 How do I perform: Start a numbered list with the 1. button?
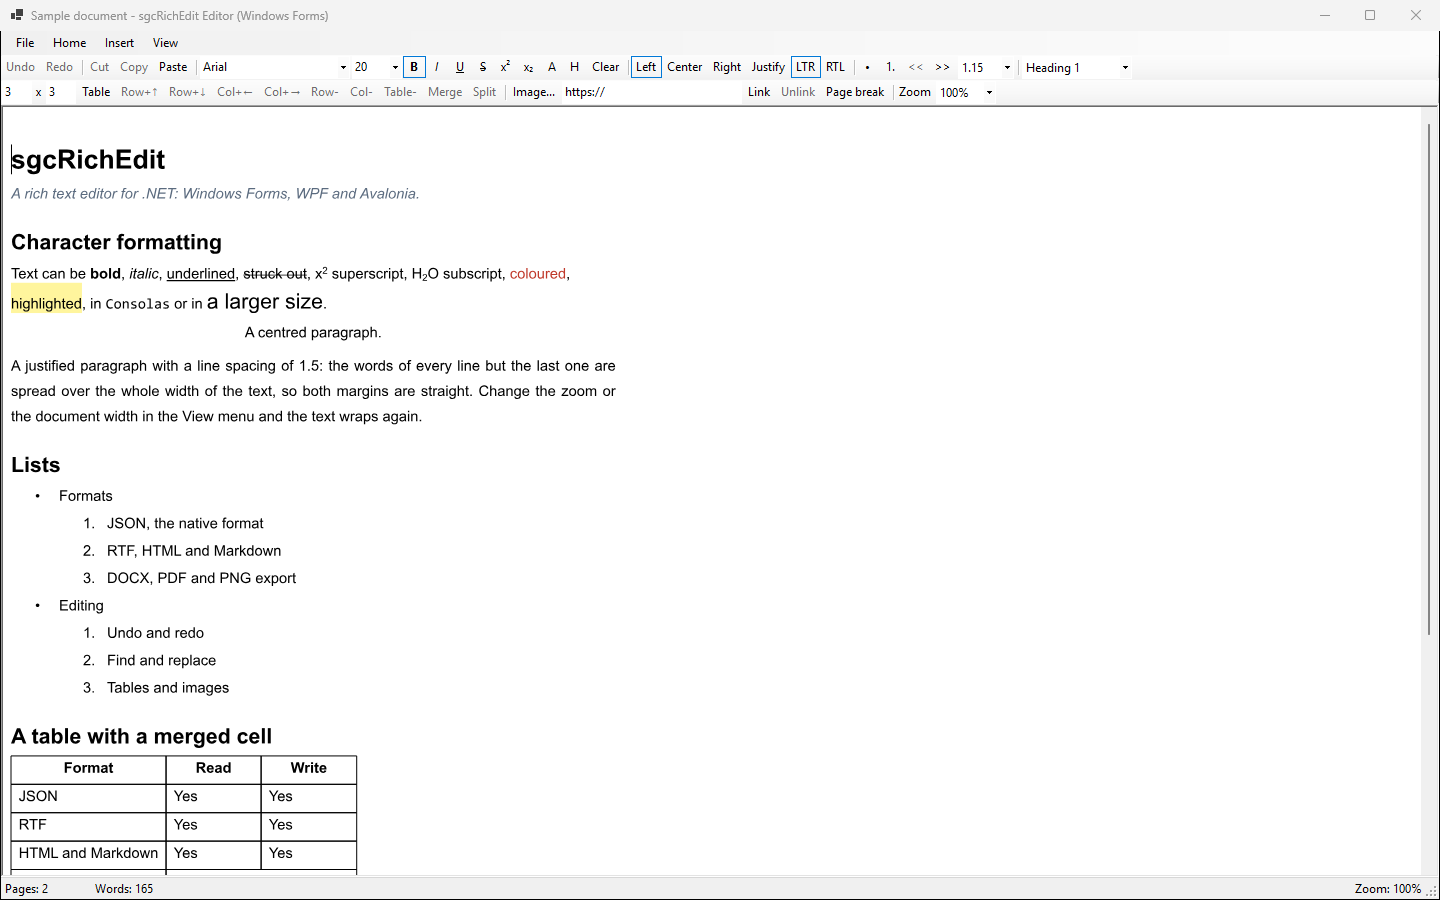point(890,67)
